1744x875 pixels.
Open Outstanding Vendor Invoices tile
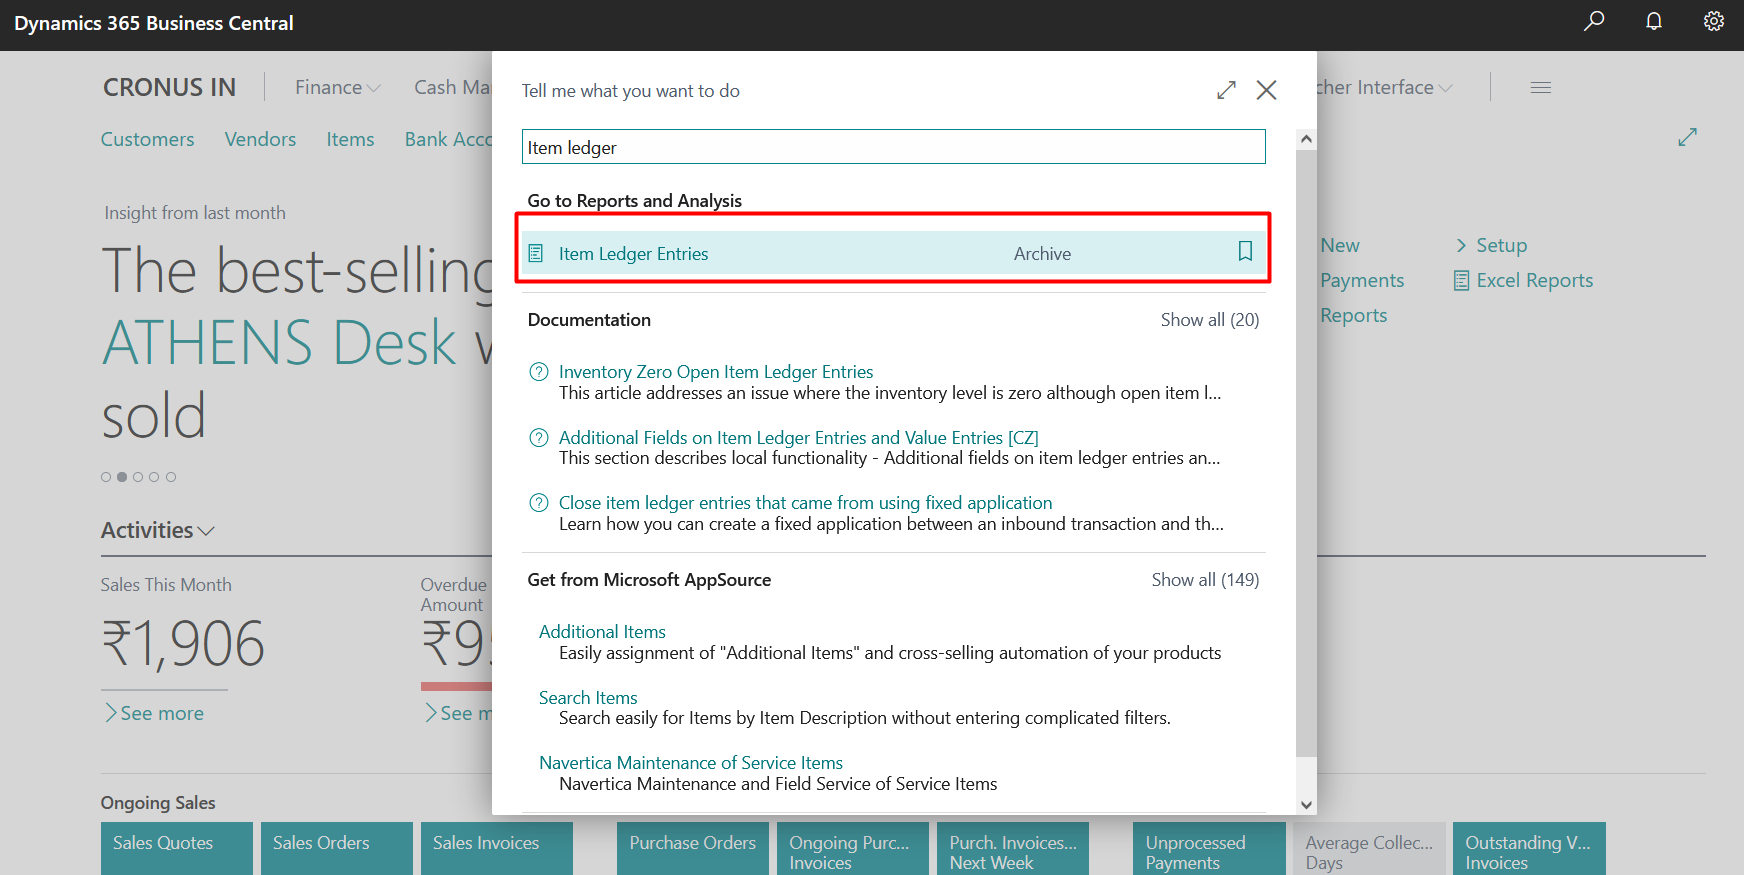pyautogui.click(x=1529, y=848)
